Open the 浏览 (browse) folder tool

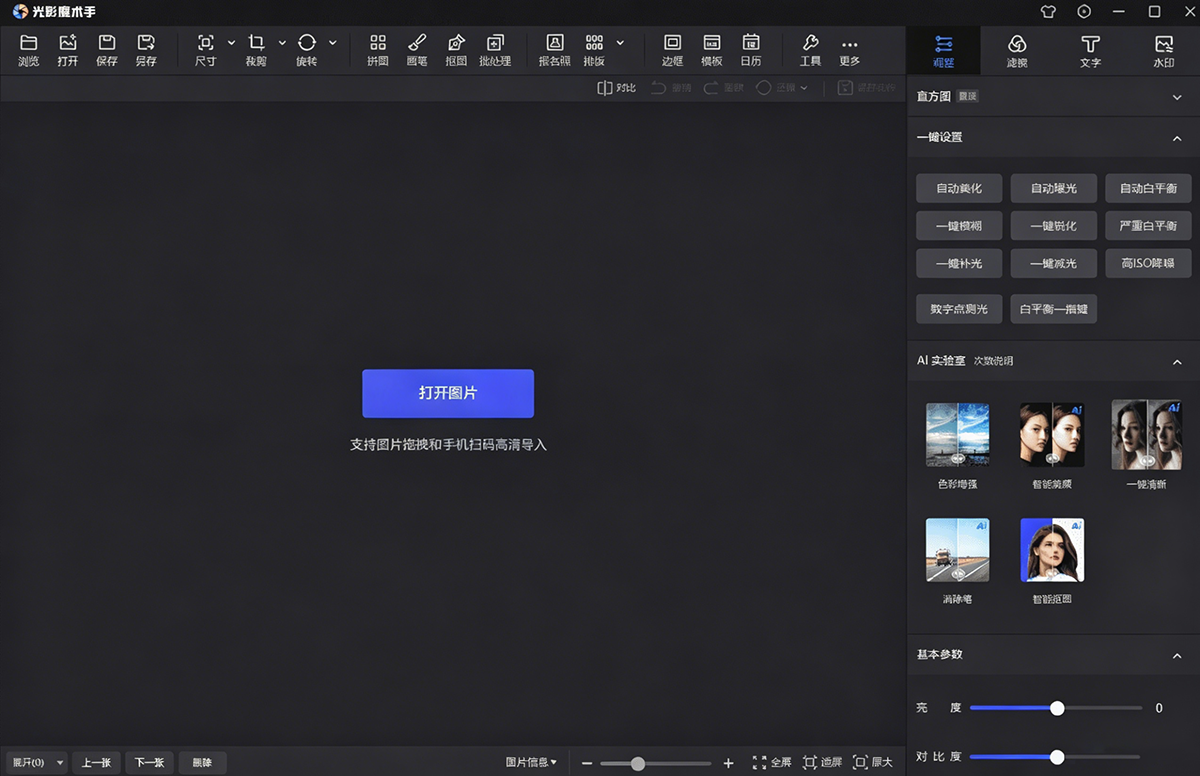pos(28,50)
